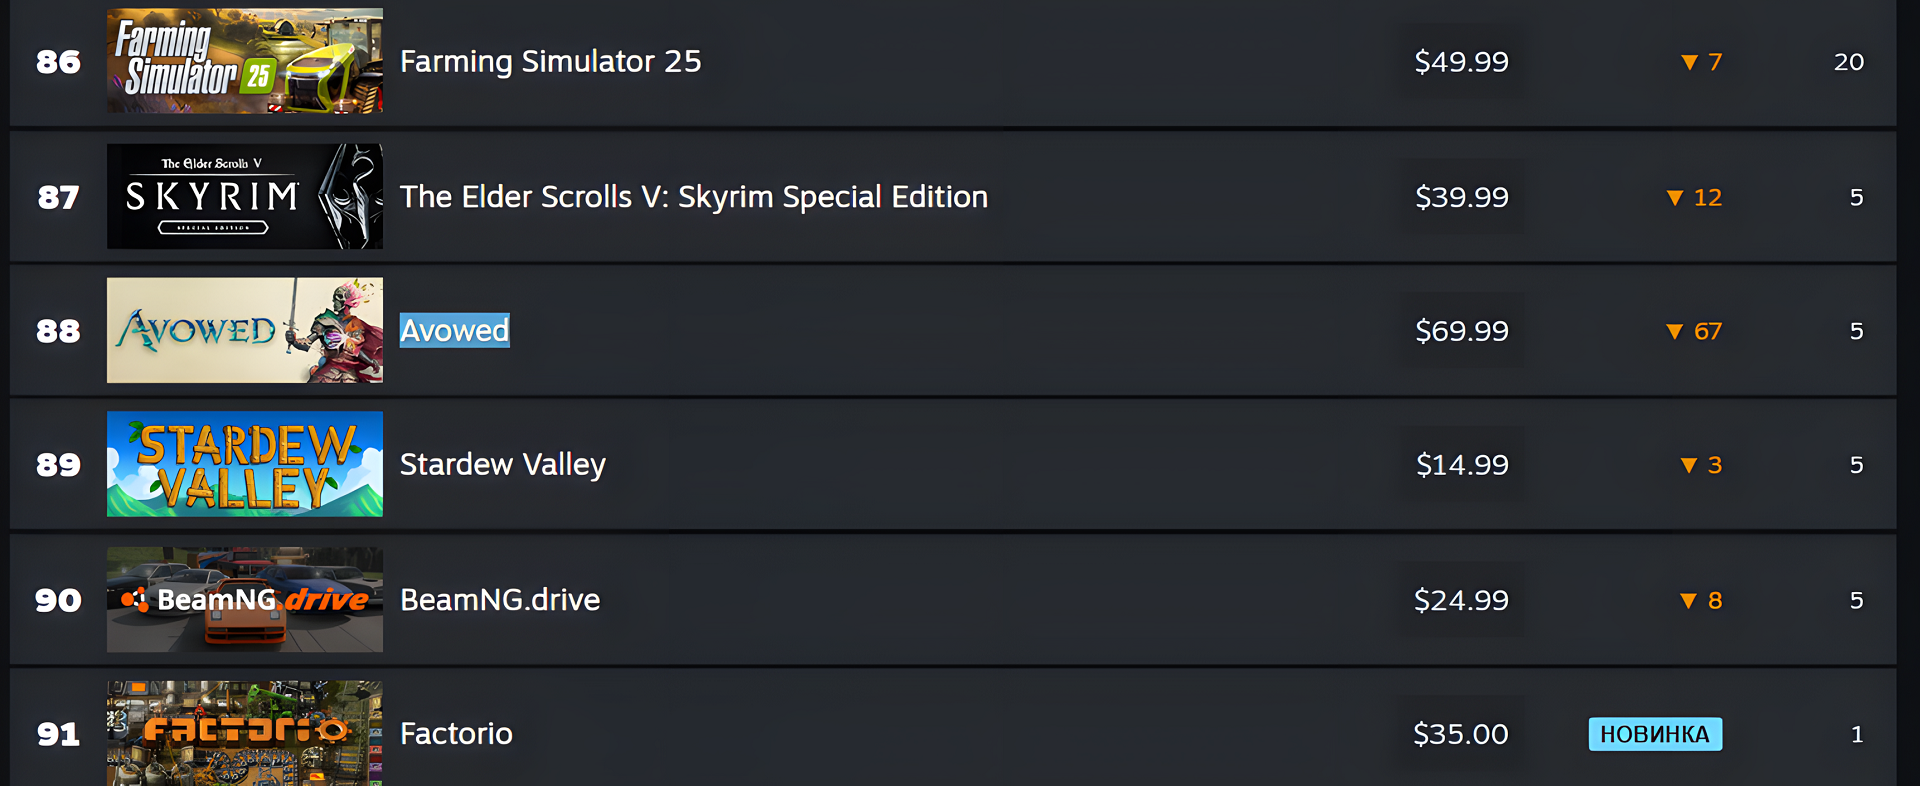
Task: Click the $14.99 Stardew Valley price
Action: 1461,465
